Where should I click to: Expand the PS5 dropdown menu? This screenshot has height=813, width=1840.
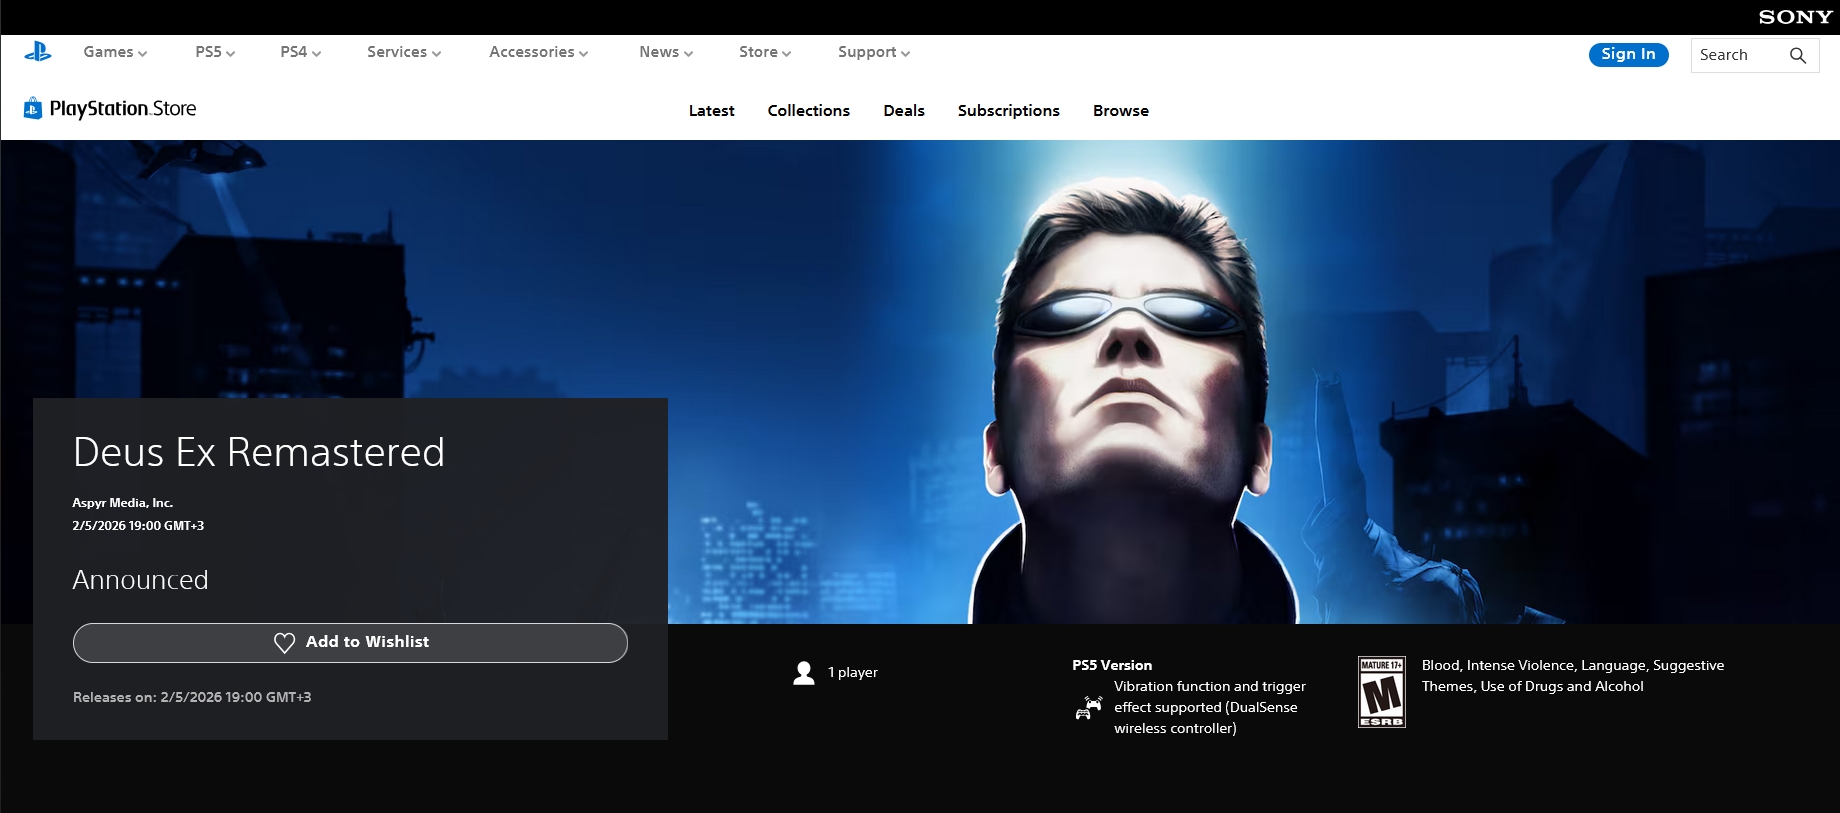(x=215, y=52)
